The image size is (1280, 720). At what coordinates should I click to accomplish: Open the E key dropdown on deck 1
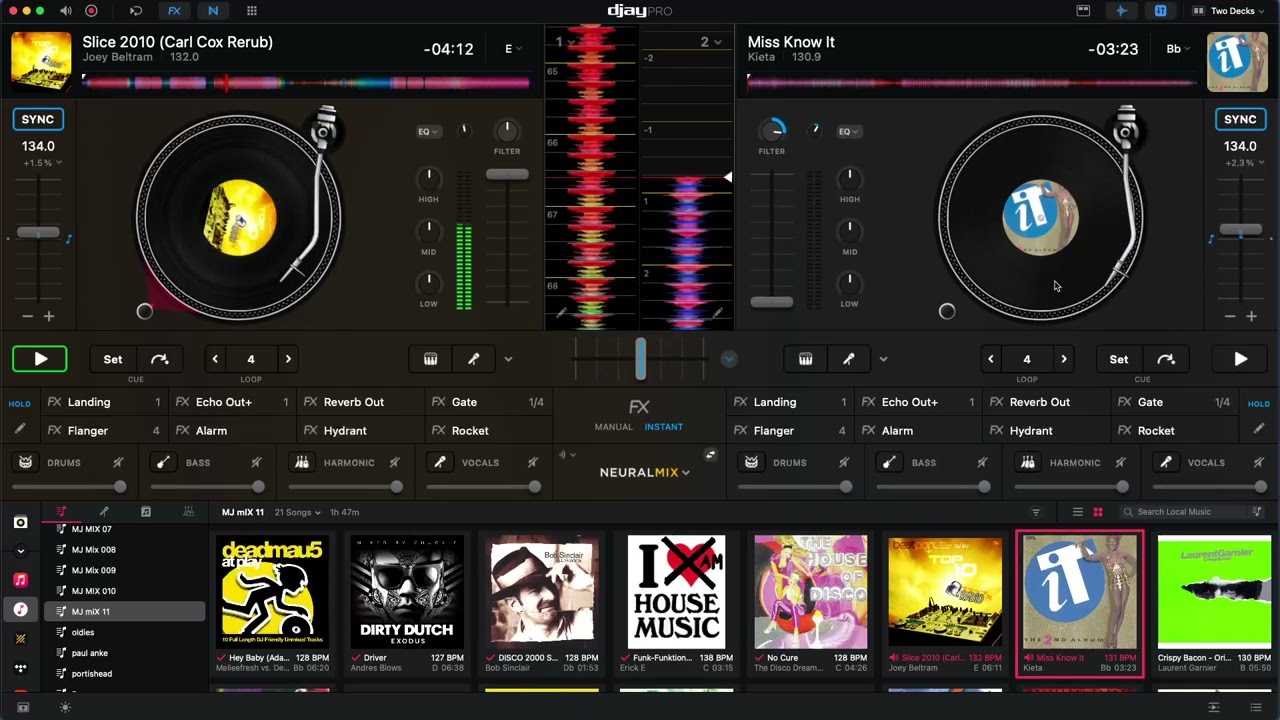[x=513, y=49]
